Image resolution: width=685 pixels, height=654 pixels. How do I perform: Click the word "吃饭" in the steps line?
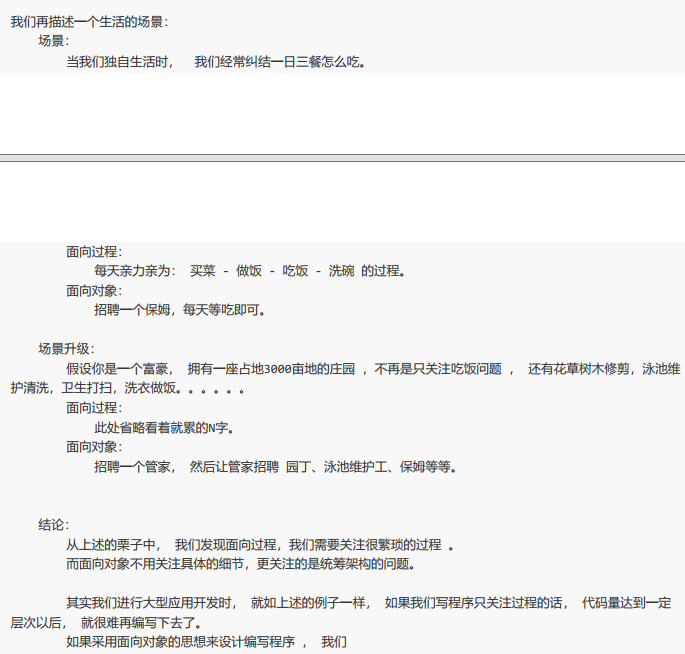[295, 271]
